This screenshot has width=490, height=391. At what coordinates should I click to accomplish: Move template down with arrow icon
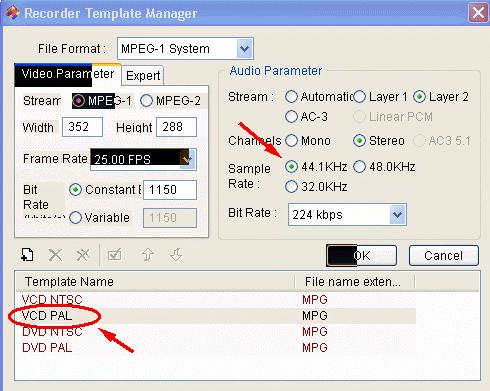click(x=176, y=255)
